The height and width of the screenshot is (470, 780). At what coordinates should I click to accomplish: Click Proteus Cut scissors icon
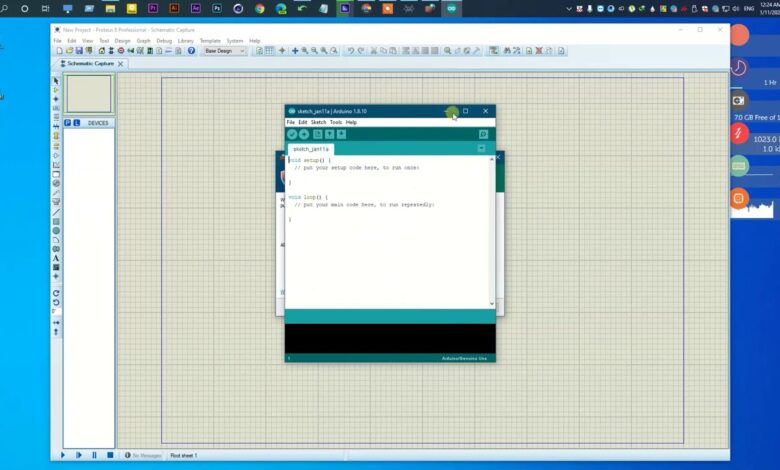[374, 51]
